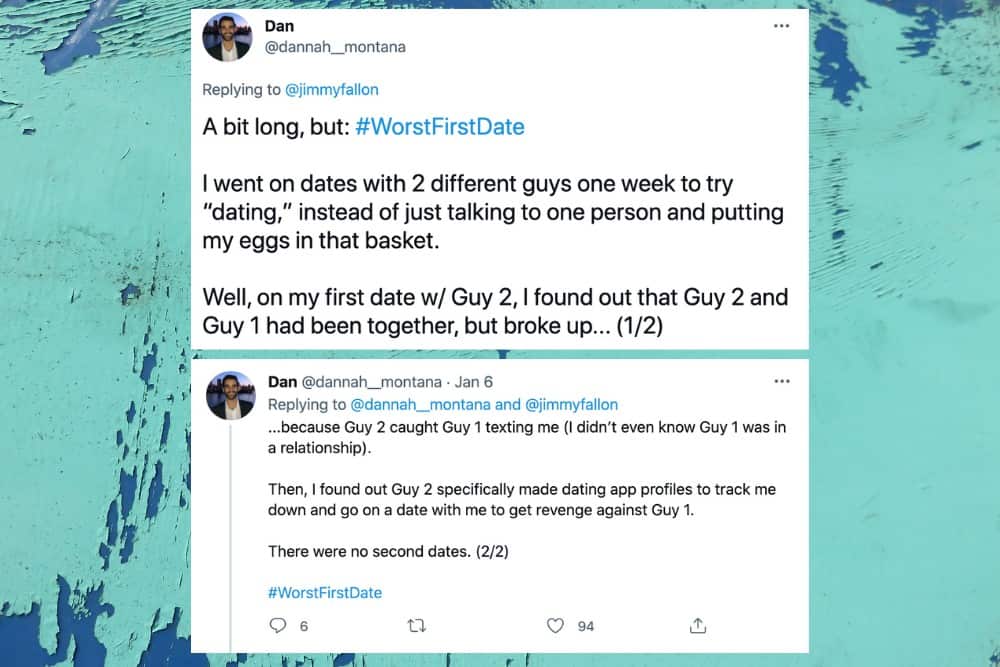Screen dimensions: 1000x667
Task: Open the share icon on the lower tweet
Action: point(698,625)
